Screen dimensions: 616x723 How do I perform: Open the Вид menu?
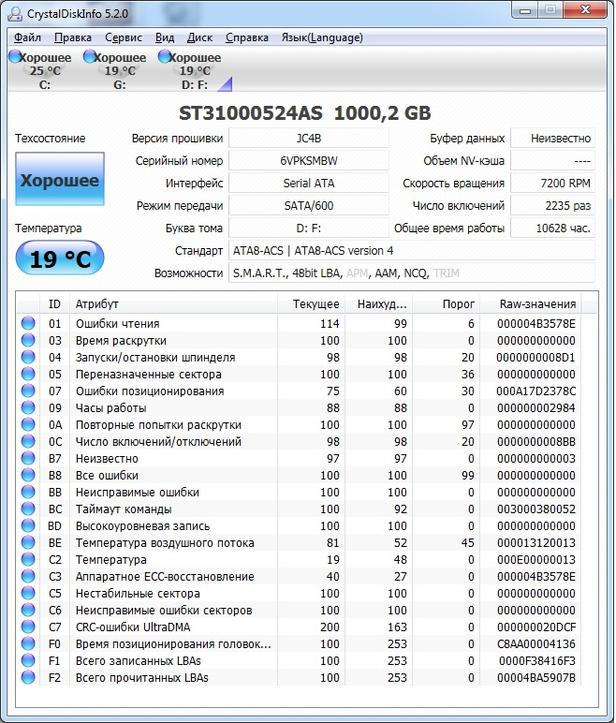[165, 37]
